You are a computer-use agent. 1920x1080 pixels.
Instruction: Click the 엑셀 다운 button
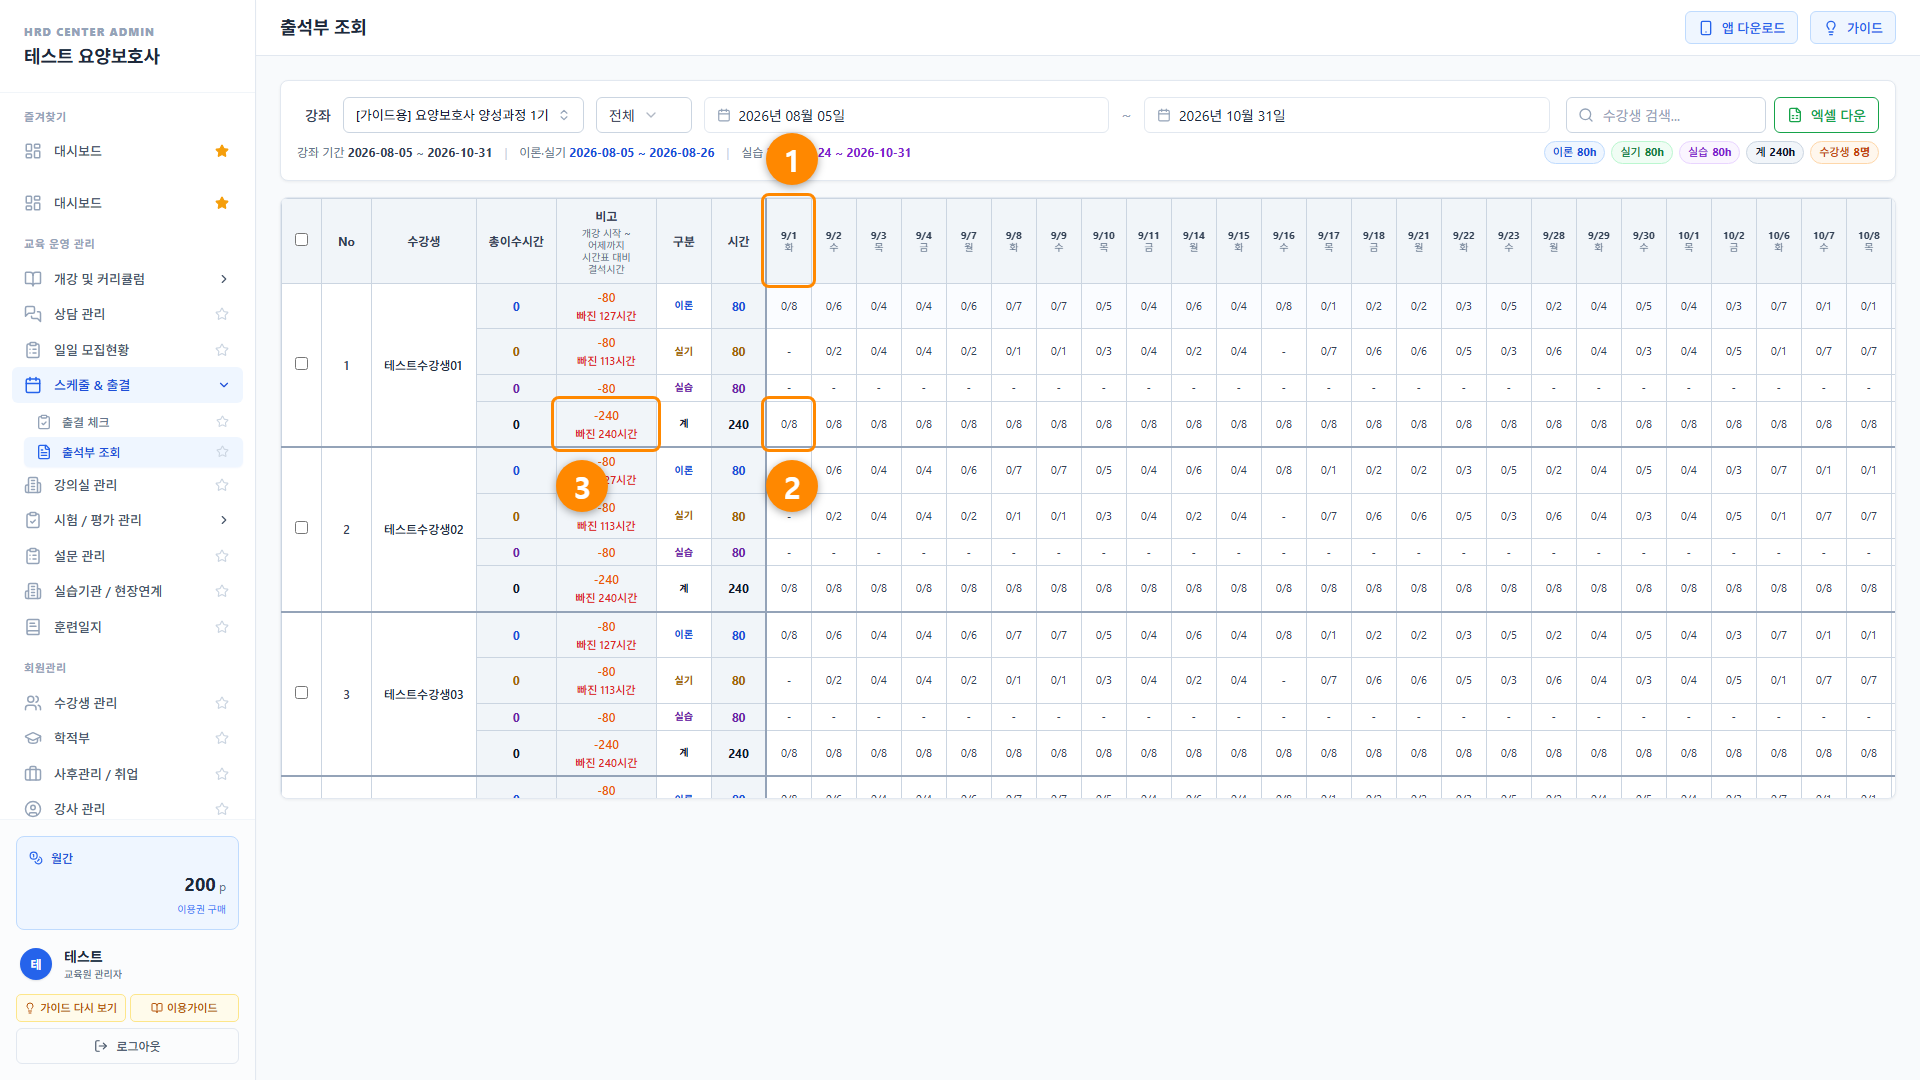click(x=1826, y=115)
